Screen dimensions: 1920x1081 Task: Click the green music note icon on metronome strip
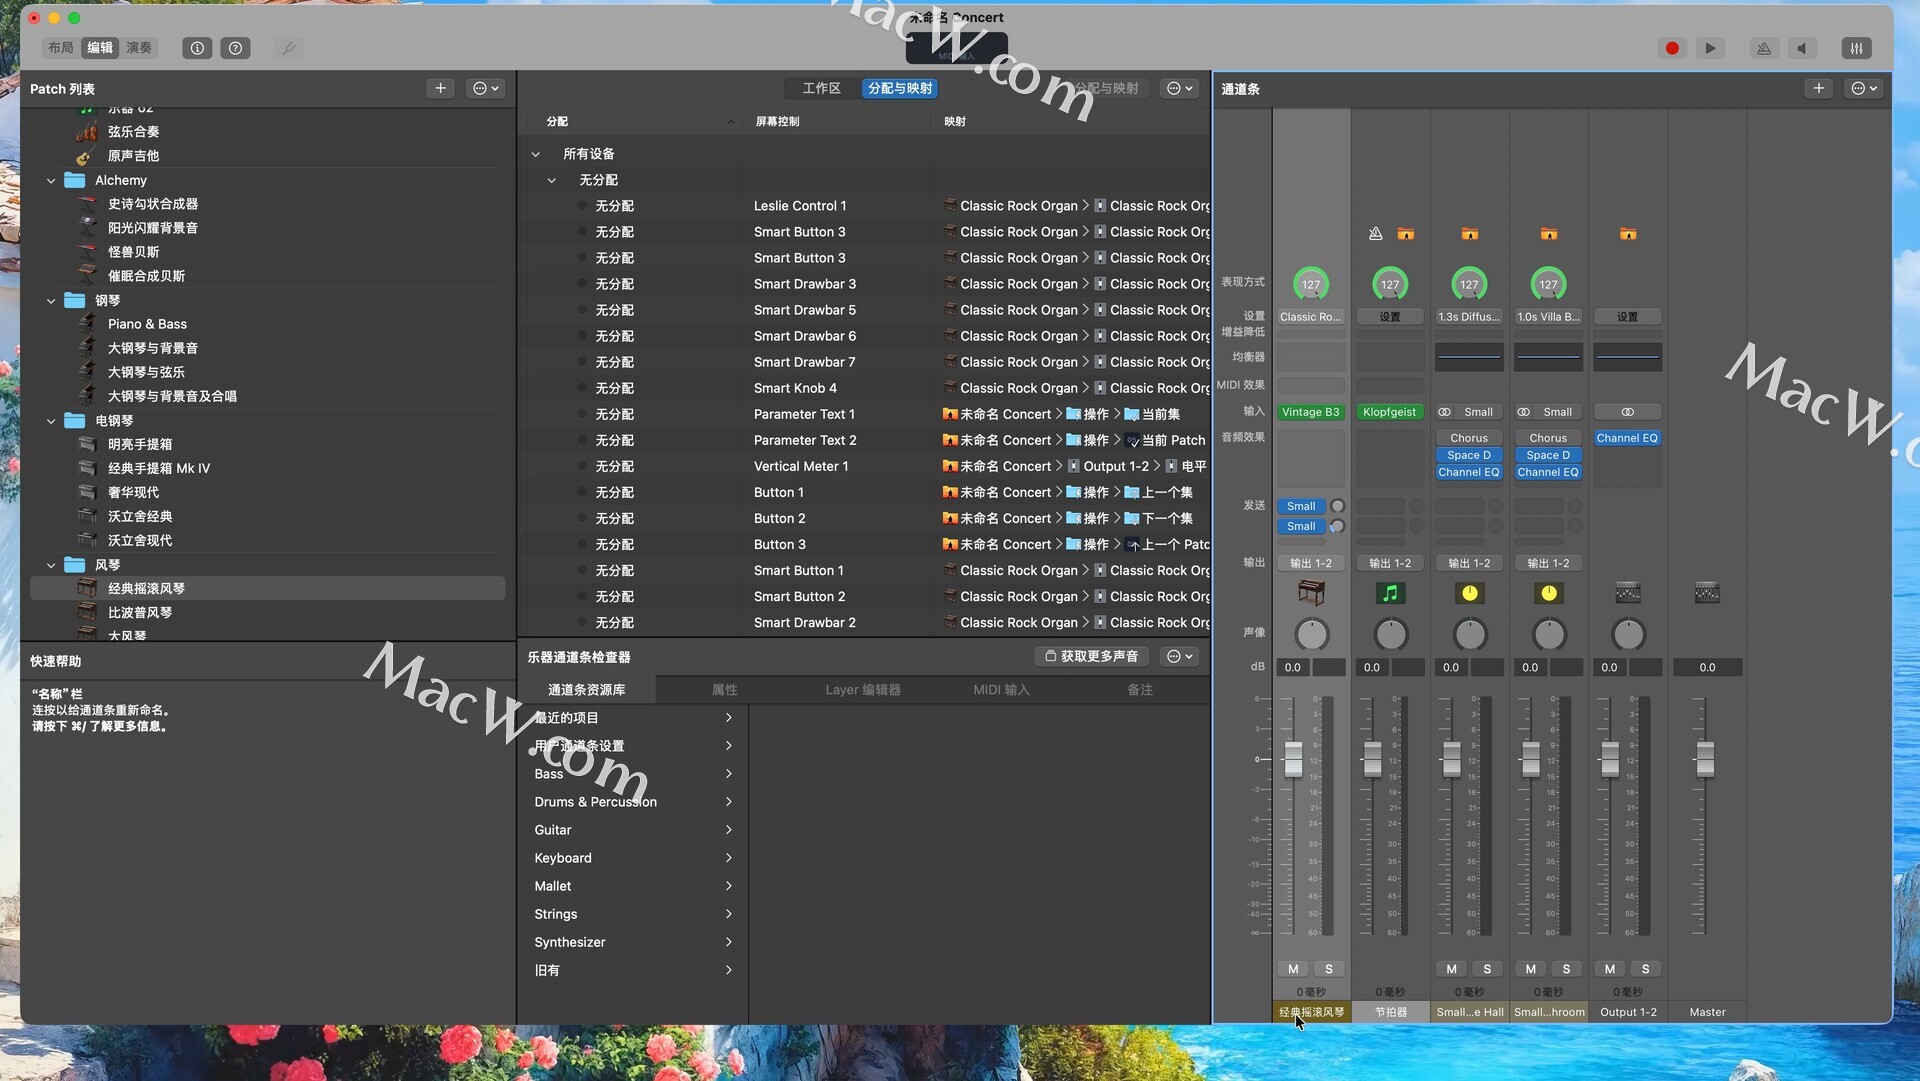pyautogui.click(x=1390, y=593)
